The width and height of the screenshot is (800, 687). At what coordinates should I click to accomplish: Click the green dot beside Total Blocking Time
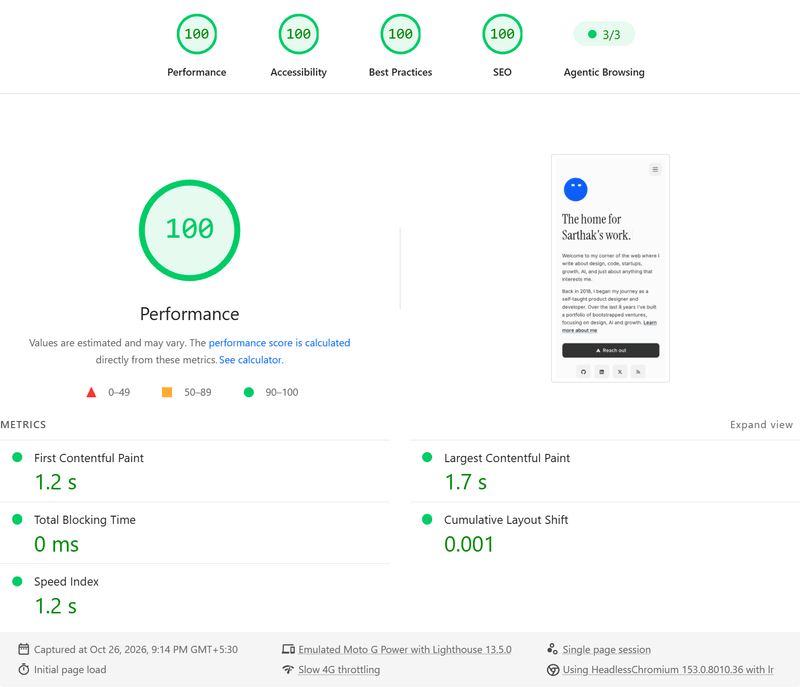[x=17, y=519]
